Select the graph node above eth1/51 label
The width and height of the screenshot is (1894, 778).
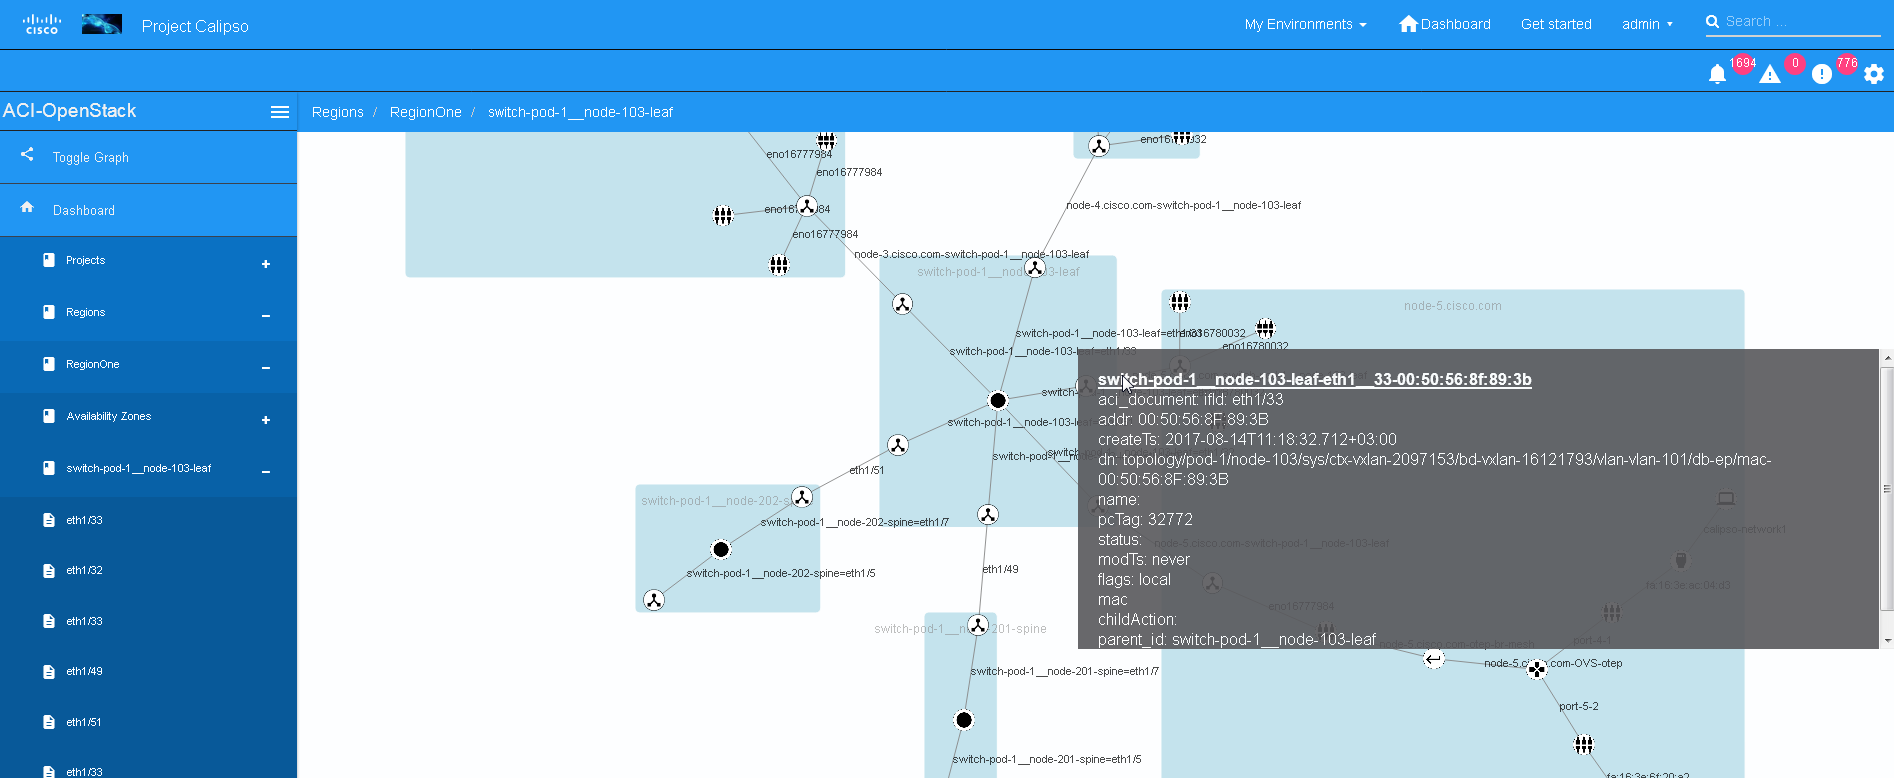[x=898, y=445]
